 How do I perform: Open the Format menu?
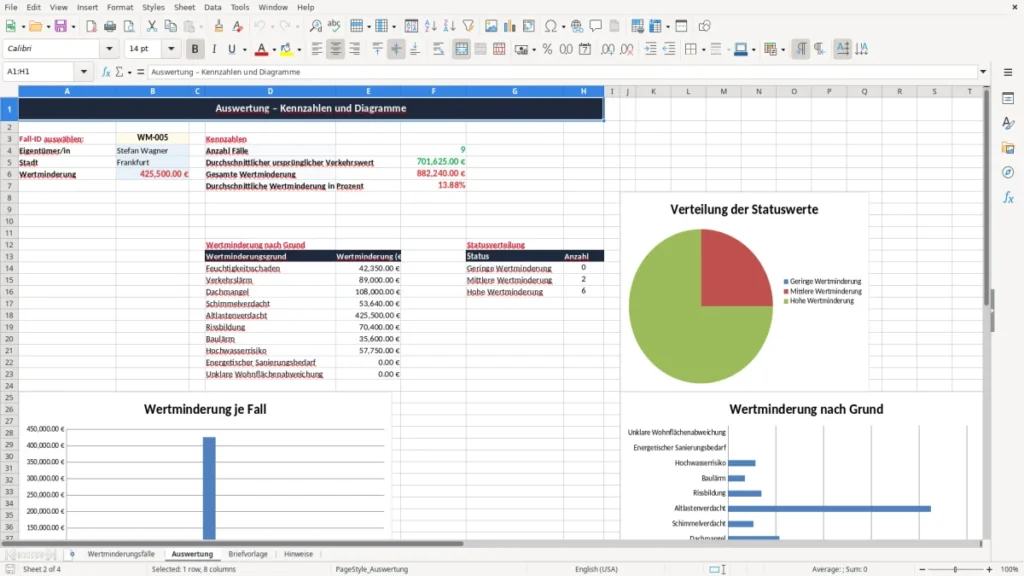pyautogui.click(x=120, y=7)
